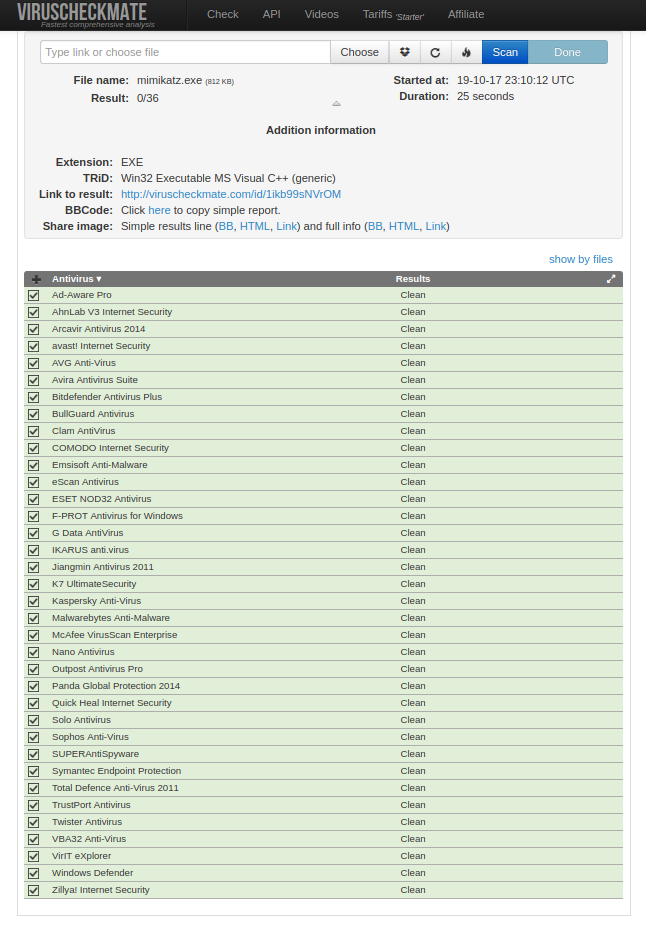Click the Dropbox upload icon
Screen dimensions: 646x925
point(405,52)
